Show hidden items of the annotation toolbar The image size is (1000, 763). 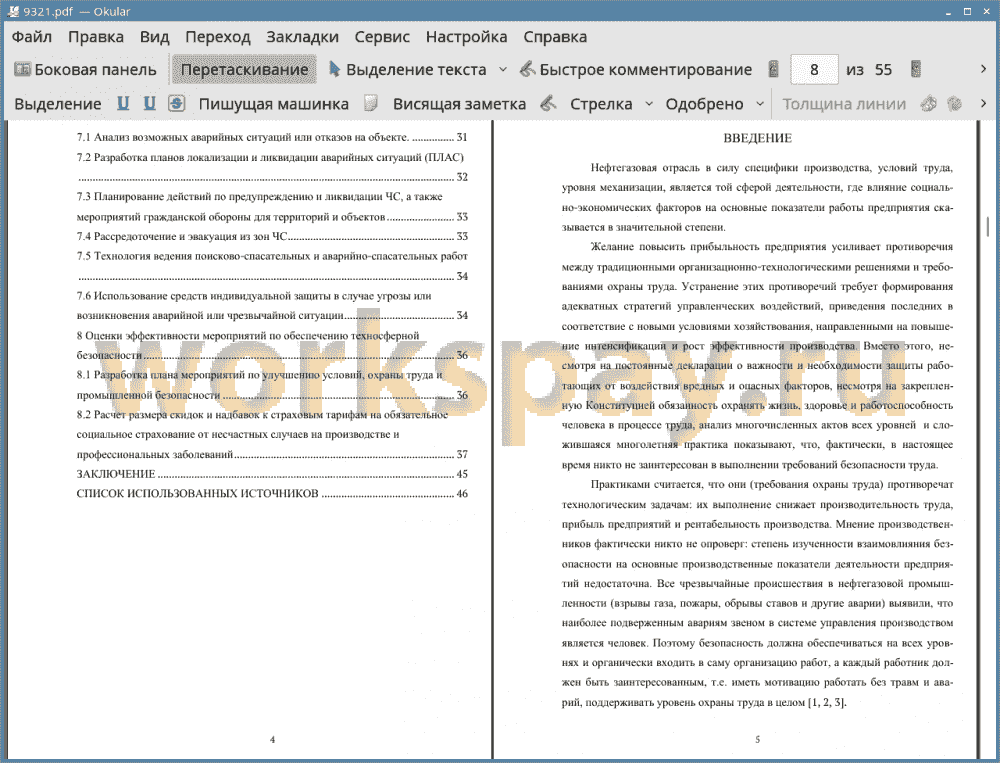(x=983, y=103)
